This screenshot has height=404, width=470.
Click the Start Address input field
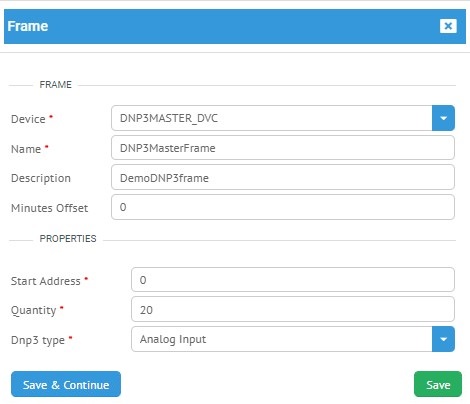(293, 279)
